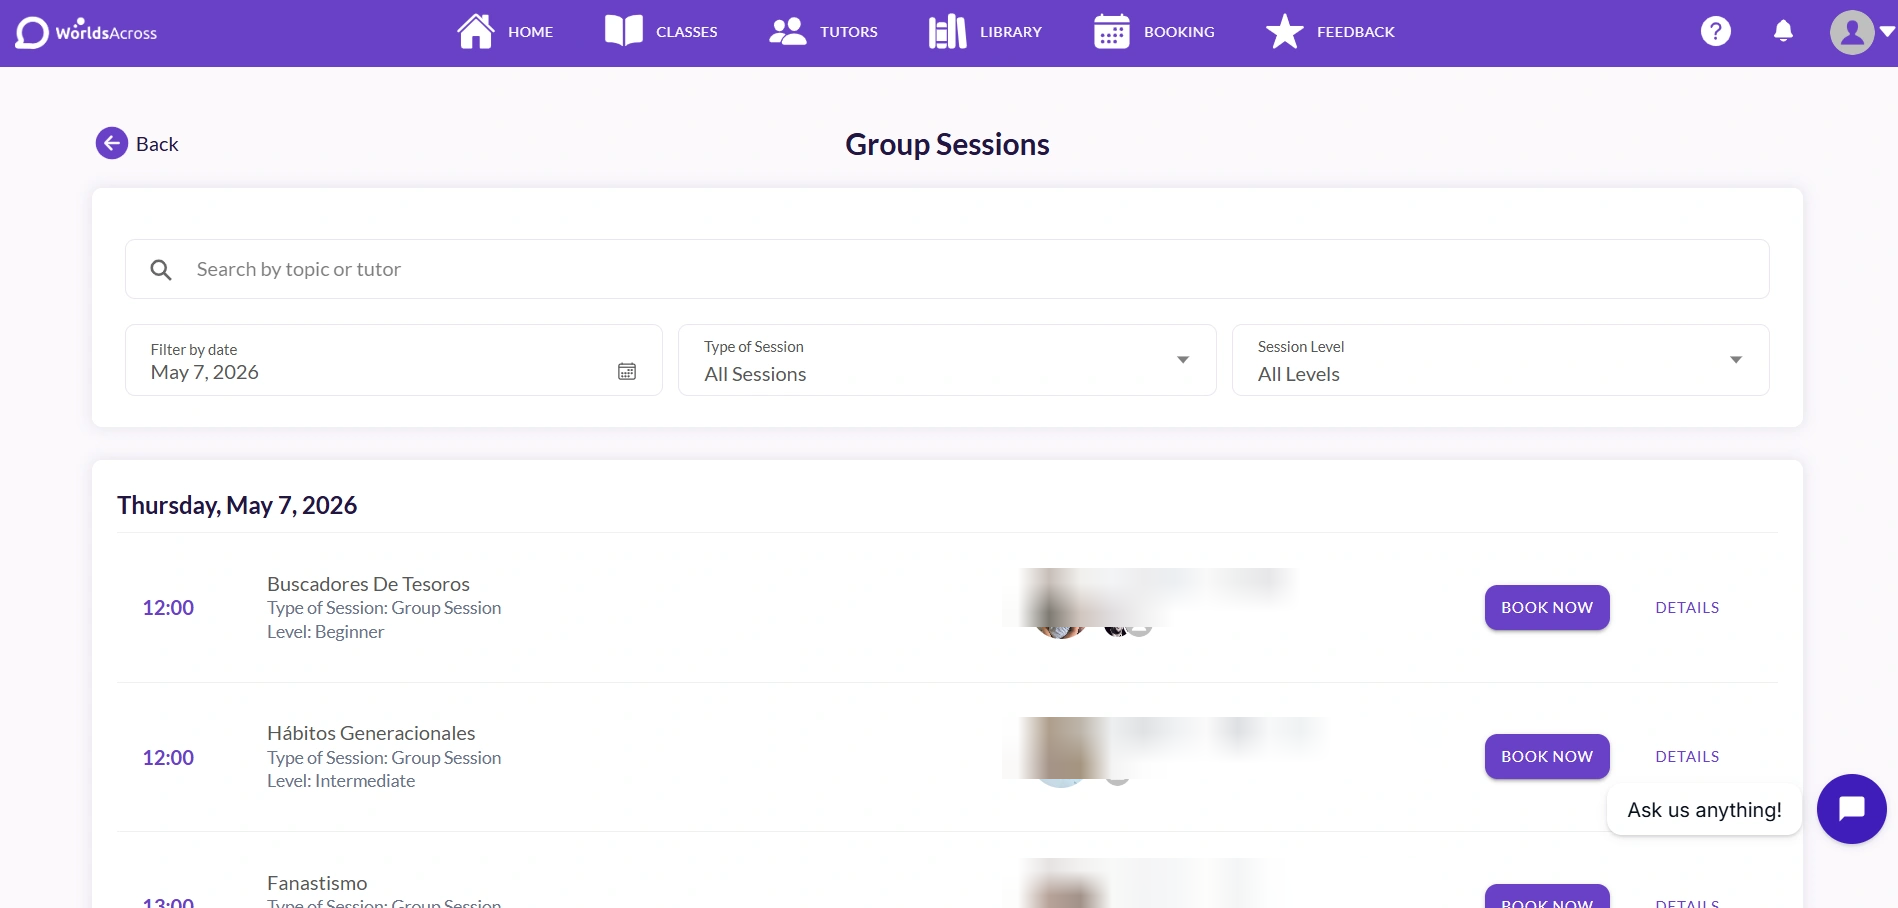The image size is (1898, 908).
Task: Click 12:00 time of Hábitos Generacionales
Action: pos(168,758)
